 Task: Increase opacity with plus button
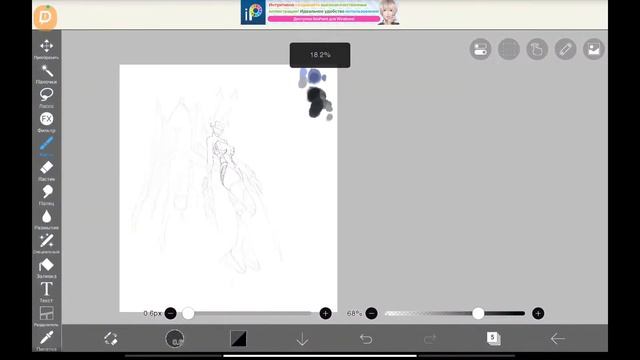point(538,313)
